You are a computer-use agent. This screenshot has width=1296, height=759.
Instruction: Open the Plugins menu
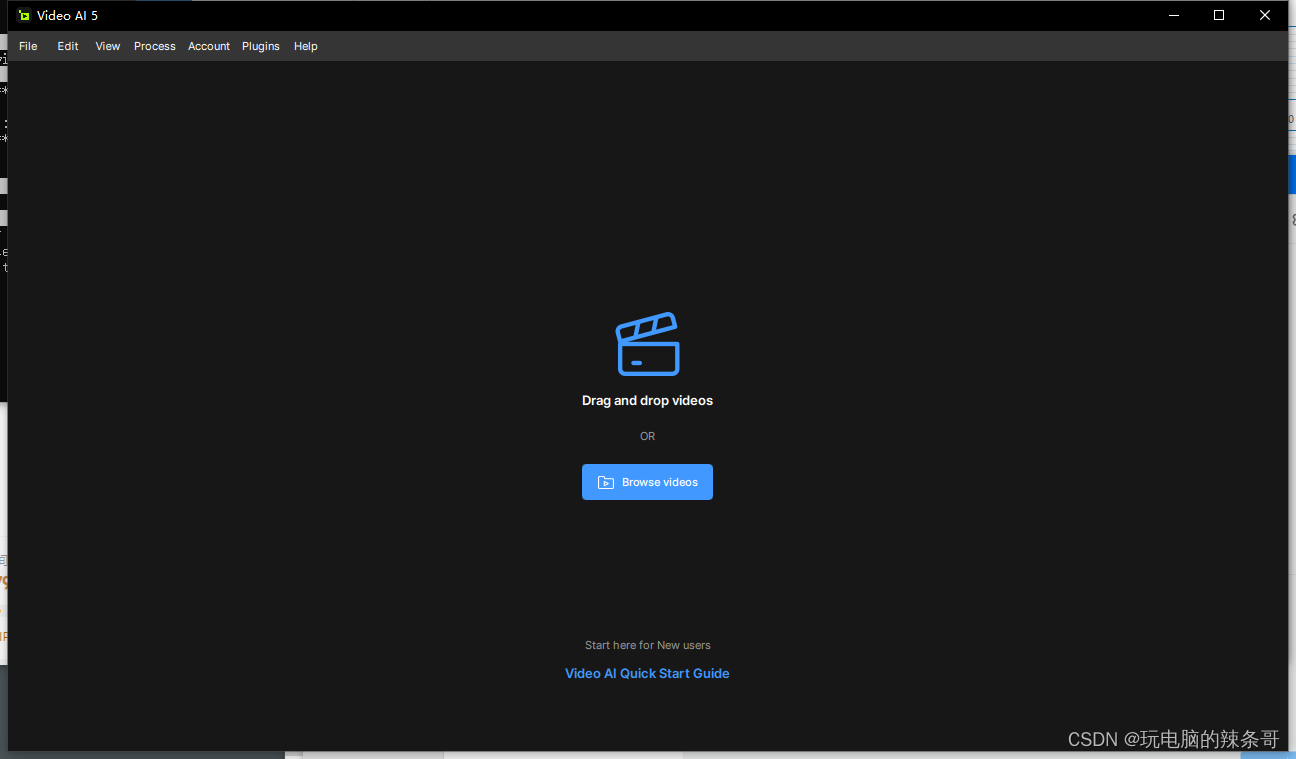click(x=261, y=46)
